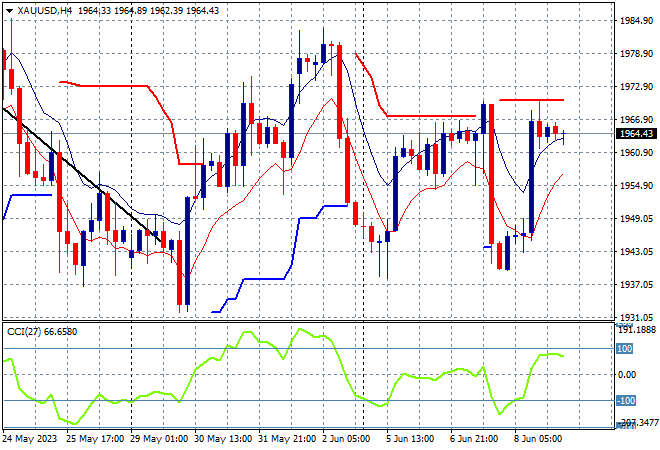This screenshot has width=660, height=450.
Task: Click the 1943.05 price axis label
Action: (636, 251)
